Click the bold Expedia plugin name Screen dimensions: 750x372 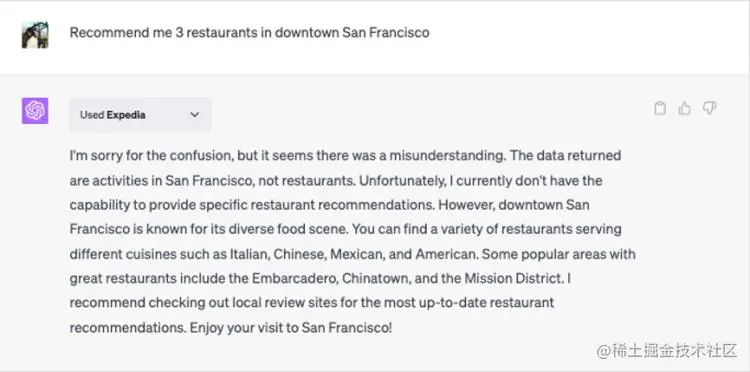point(126,115)
